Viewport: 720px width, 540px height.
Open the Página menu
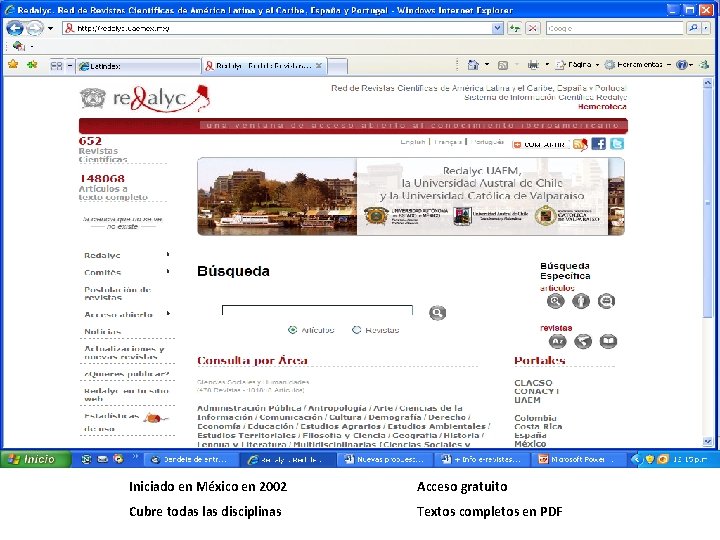click(x=578, y=65)
